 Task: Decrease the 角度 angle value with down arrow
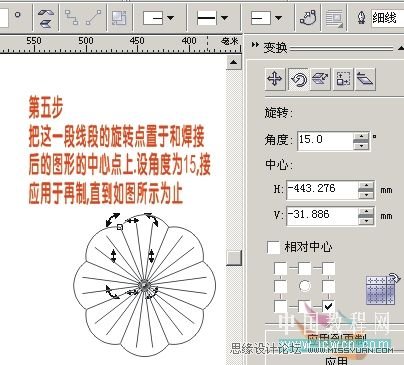pyautogui.click(x=361, y=146)
